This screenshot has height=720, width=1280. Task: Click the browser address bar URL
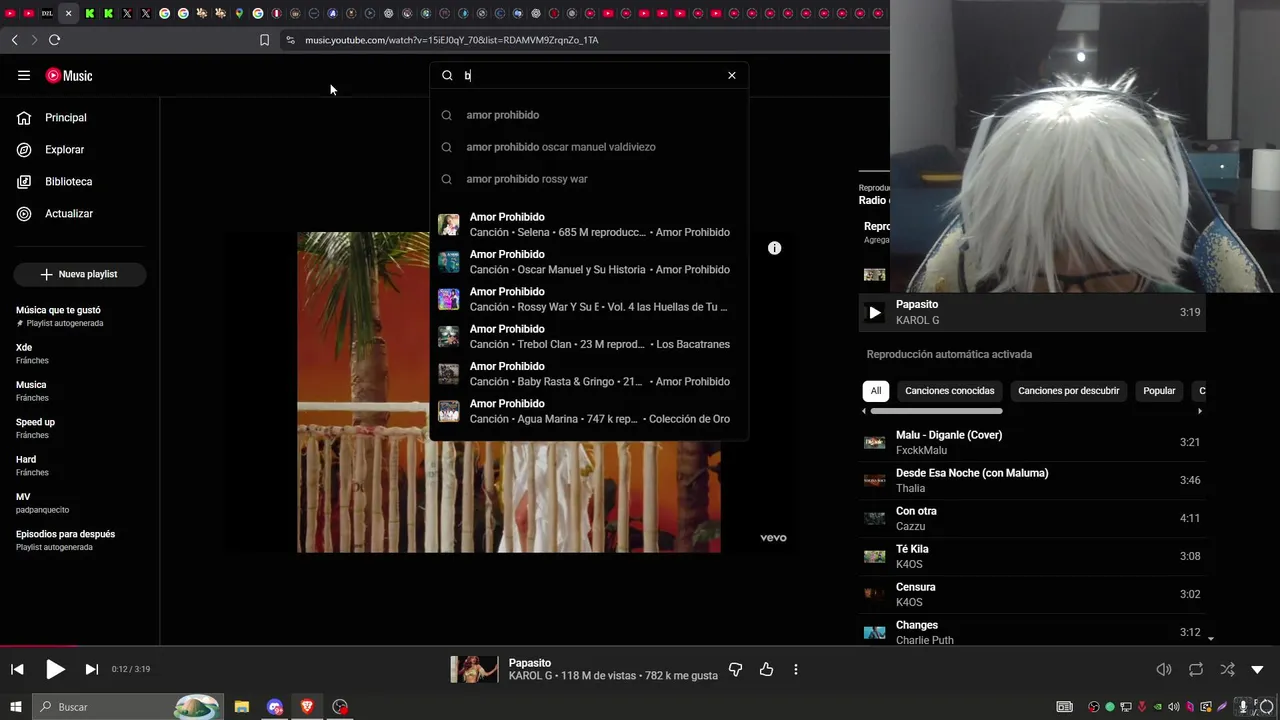(451, 40)
